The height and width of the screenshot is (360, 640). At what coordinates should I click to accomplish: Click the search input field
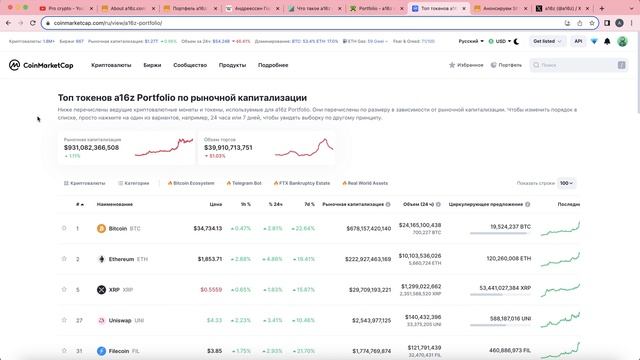(579, 65)
